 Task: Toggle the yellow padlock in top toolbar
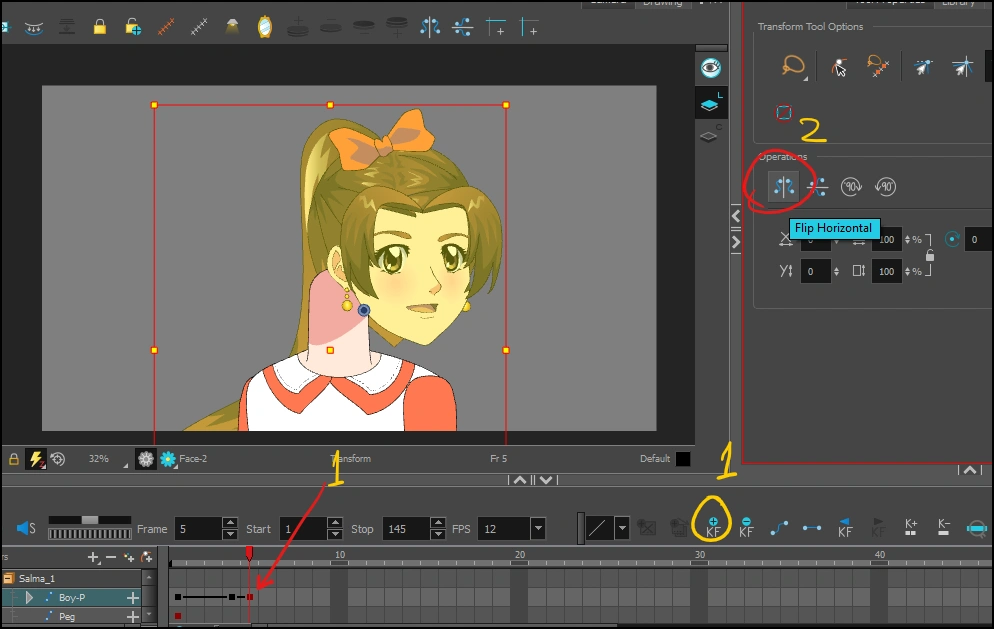(x=100, y=27)
